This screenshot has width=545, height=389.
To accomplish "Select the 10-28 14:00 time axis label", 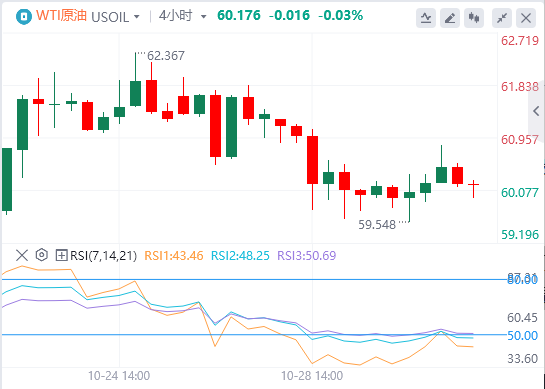I will (x=312, y=376).
